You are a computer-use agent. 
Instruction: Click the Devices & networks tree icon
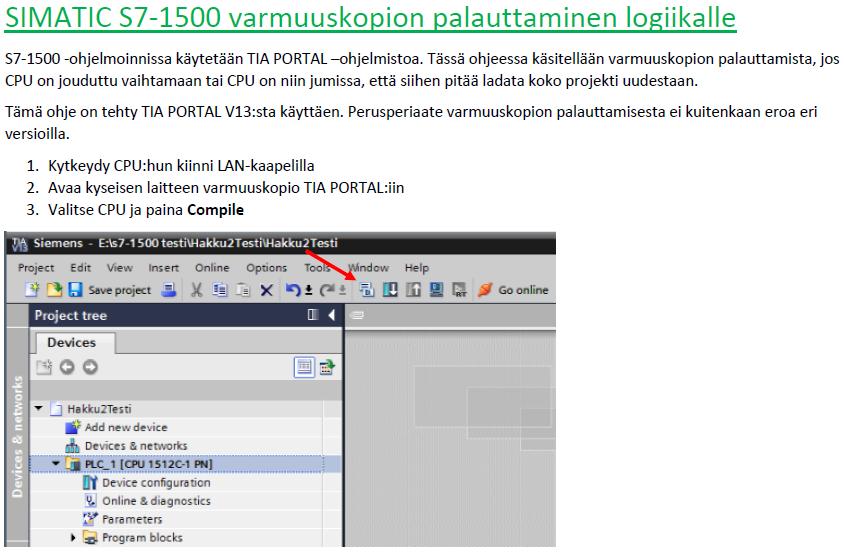[x=73, y=445]
